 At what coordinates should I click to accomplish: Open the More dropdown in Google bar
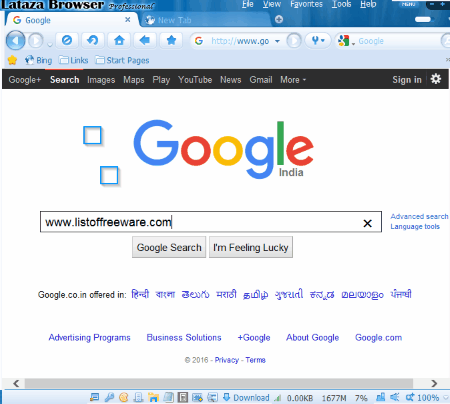(x=293, y=80)
